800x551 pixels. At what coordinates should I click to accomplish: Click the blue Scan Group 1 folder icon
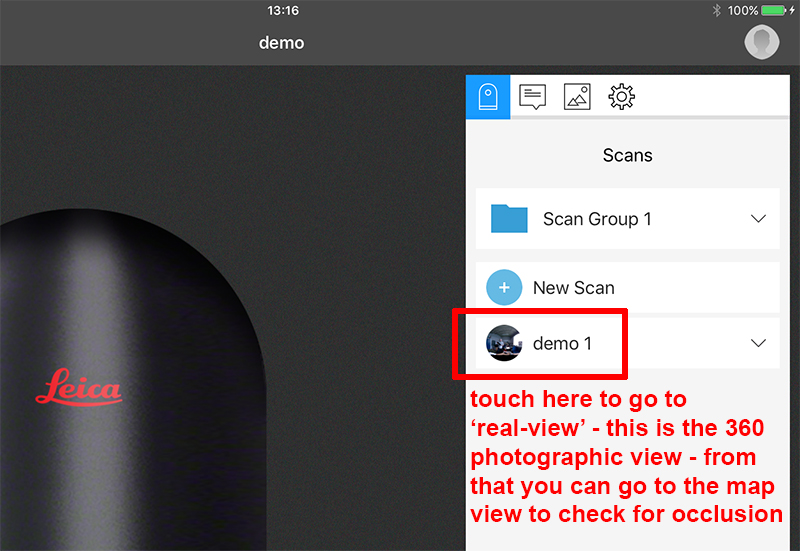[509, 219]
